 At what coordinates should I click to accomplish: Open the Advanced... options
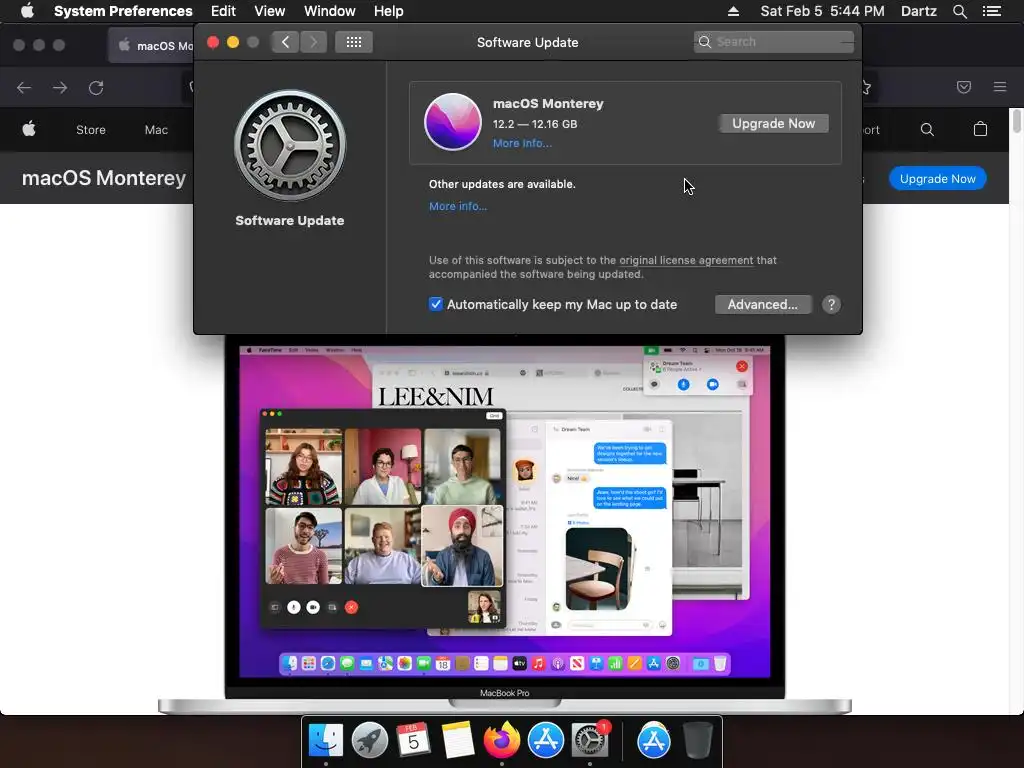(763, 304)
